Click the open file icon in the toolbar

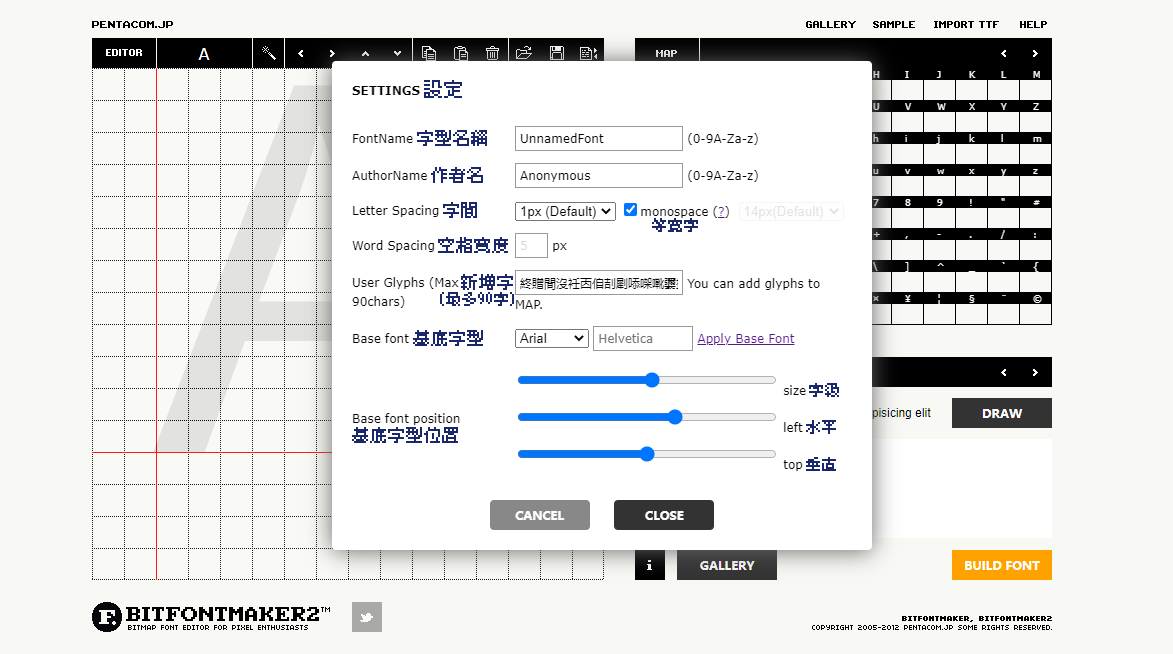[x=525, y=52]
